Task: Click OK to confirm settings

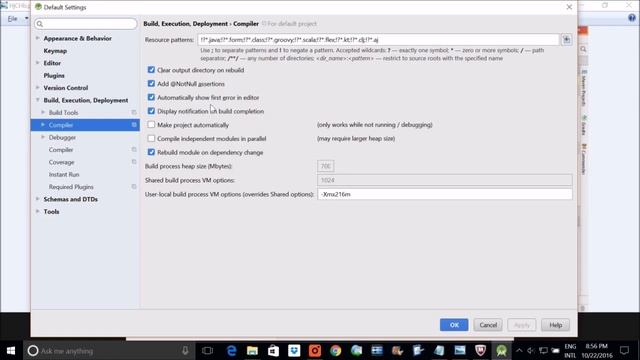Action: point(454,325)
